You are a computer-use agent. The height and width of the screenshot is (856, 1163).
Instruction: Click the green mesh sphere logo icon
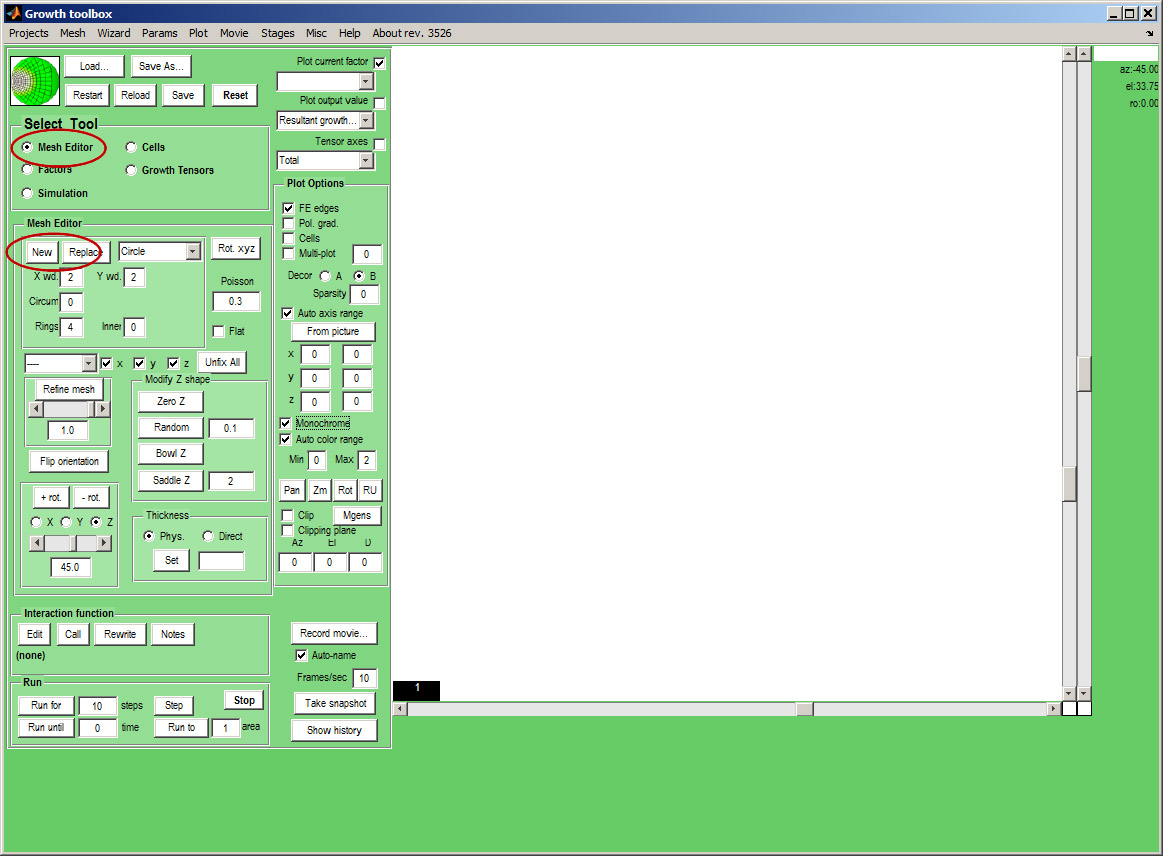click(x=35, y=81)
